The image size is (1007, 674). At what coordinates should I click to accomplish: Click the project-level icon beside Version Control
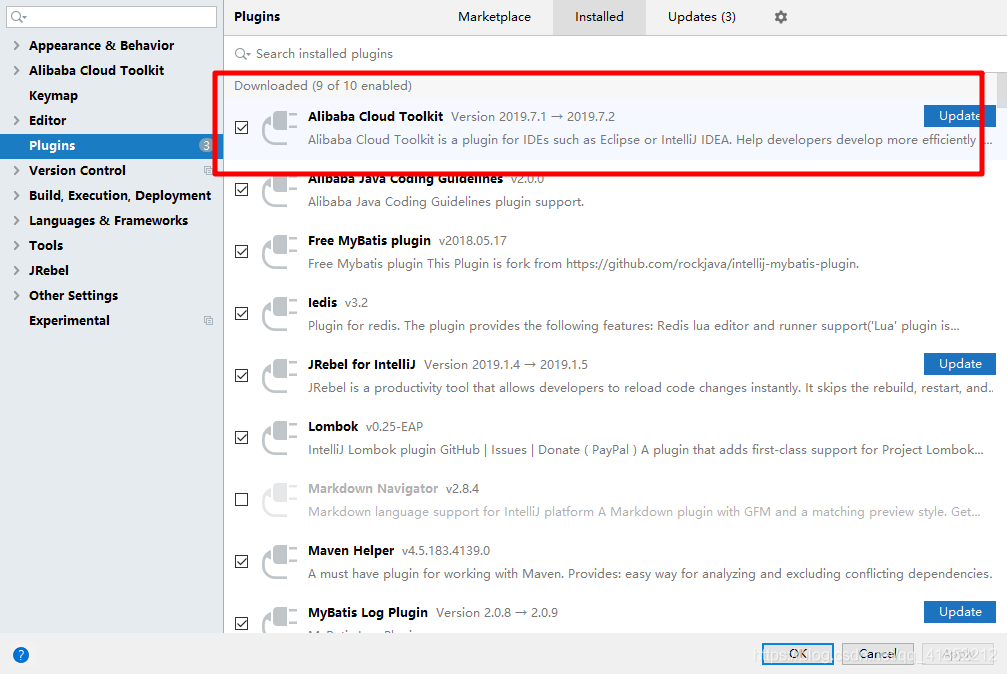(208, 170)
